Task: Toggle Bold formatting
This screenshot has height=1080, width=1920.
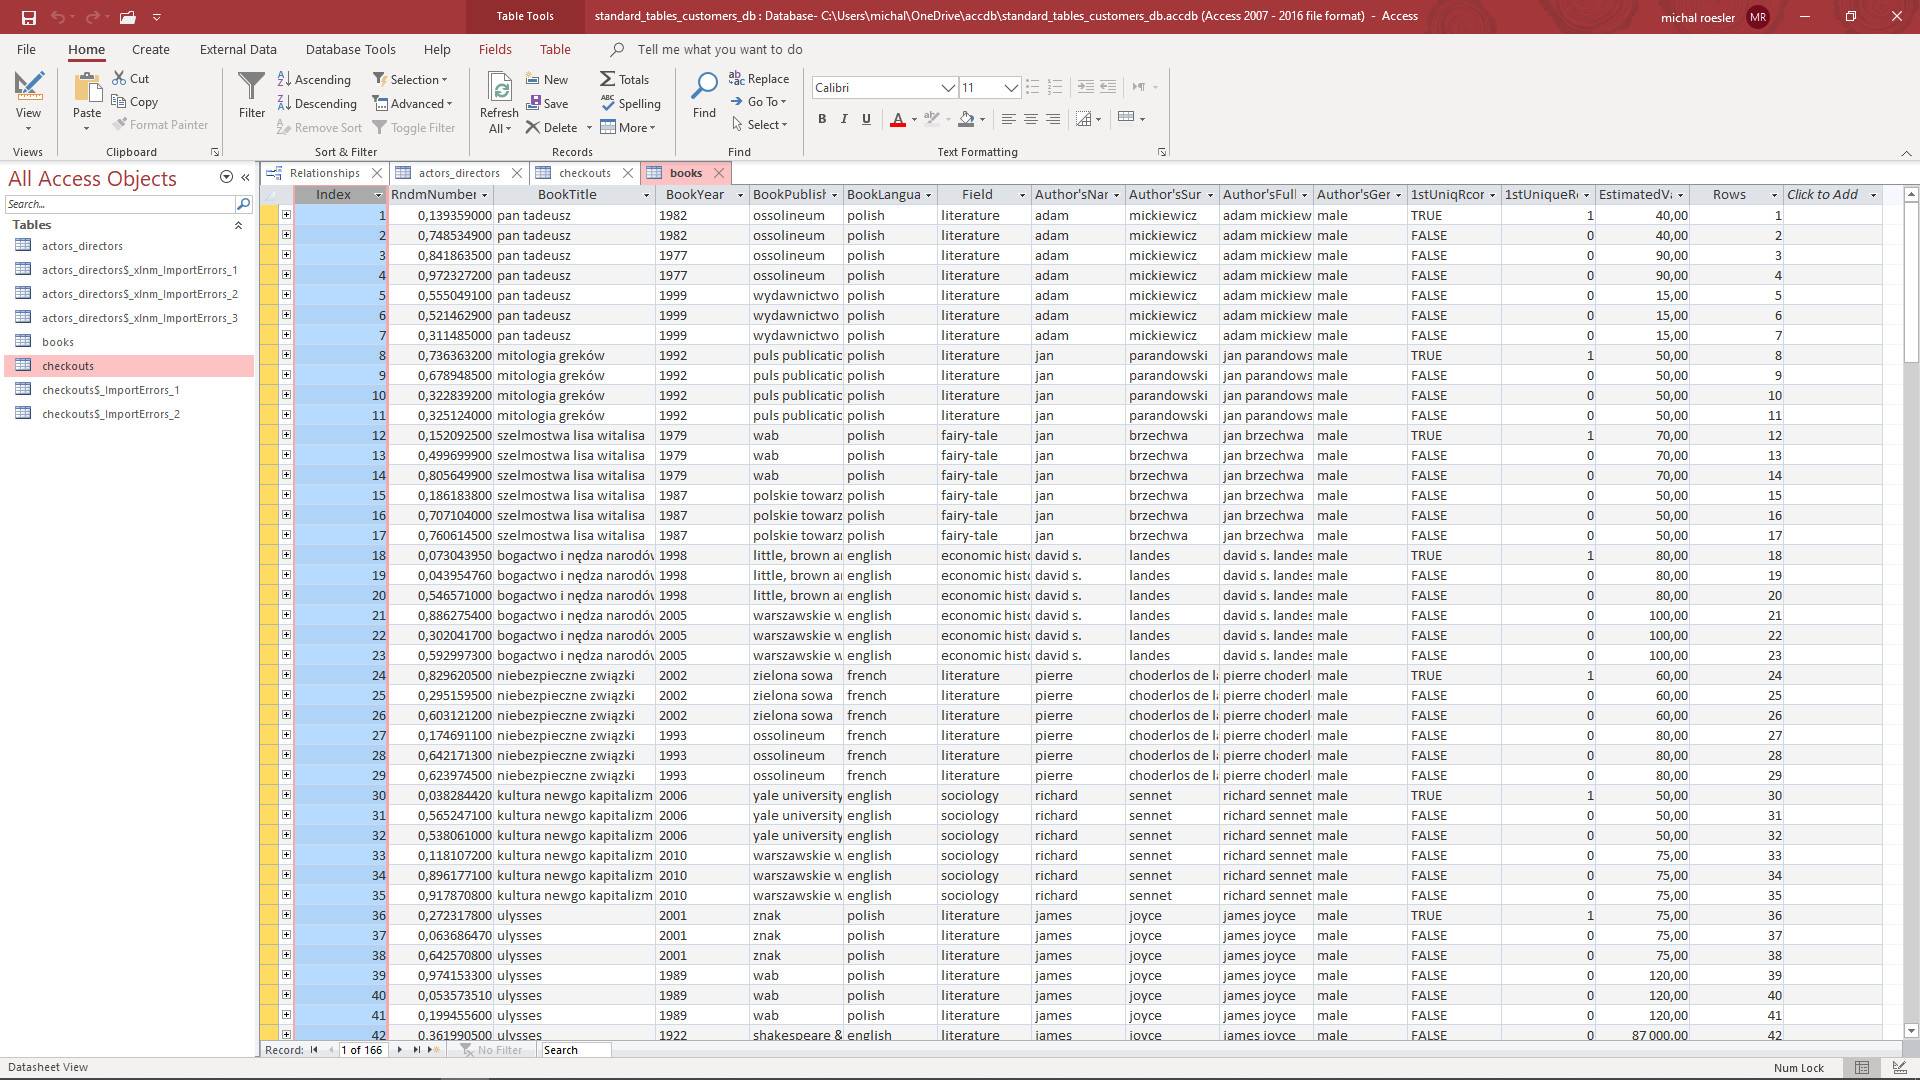Action: coord(822,119)
